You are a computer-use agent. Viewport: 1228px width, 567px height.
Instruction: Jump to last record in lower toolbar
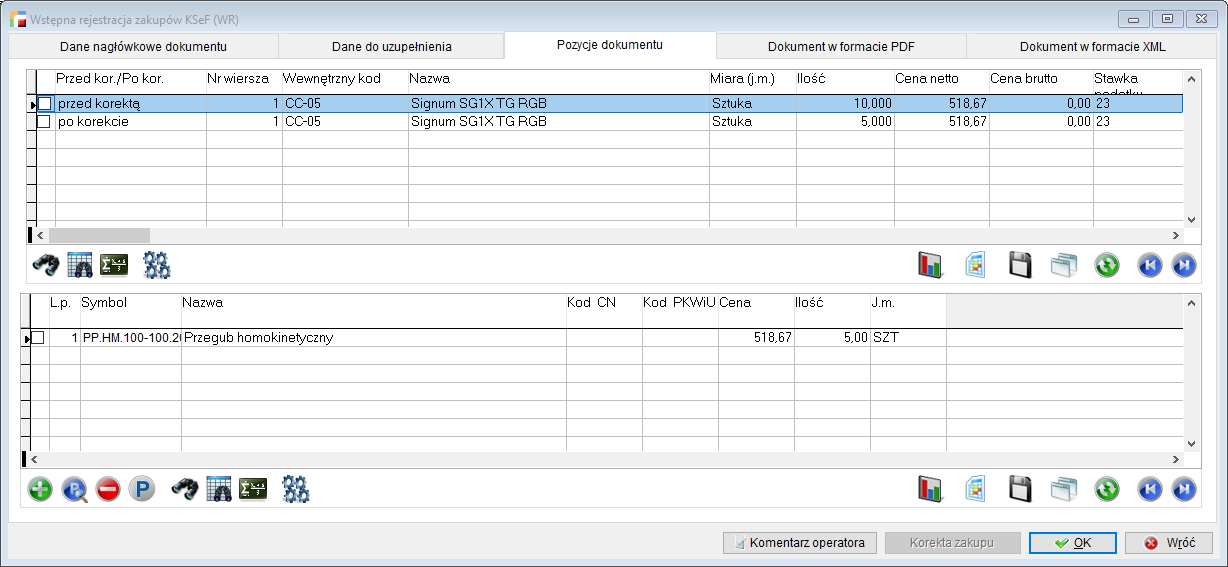(1184, 489)
